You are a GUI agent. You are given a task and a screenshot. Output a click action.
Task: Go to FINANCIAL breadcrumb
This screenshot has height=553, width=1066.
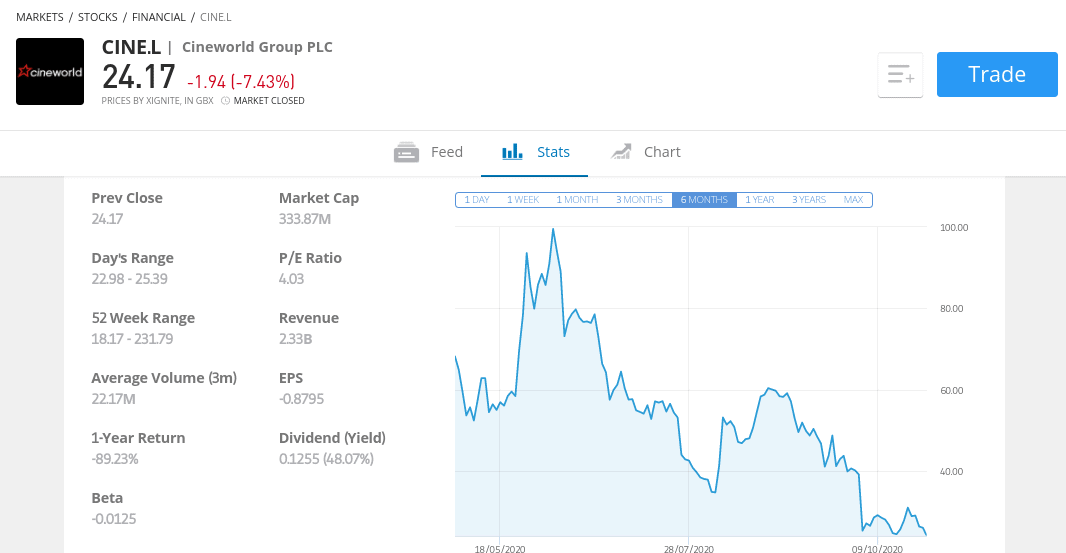point(158,17)
